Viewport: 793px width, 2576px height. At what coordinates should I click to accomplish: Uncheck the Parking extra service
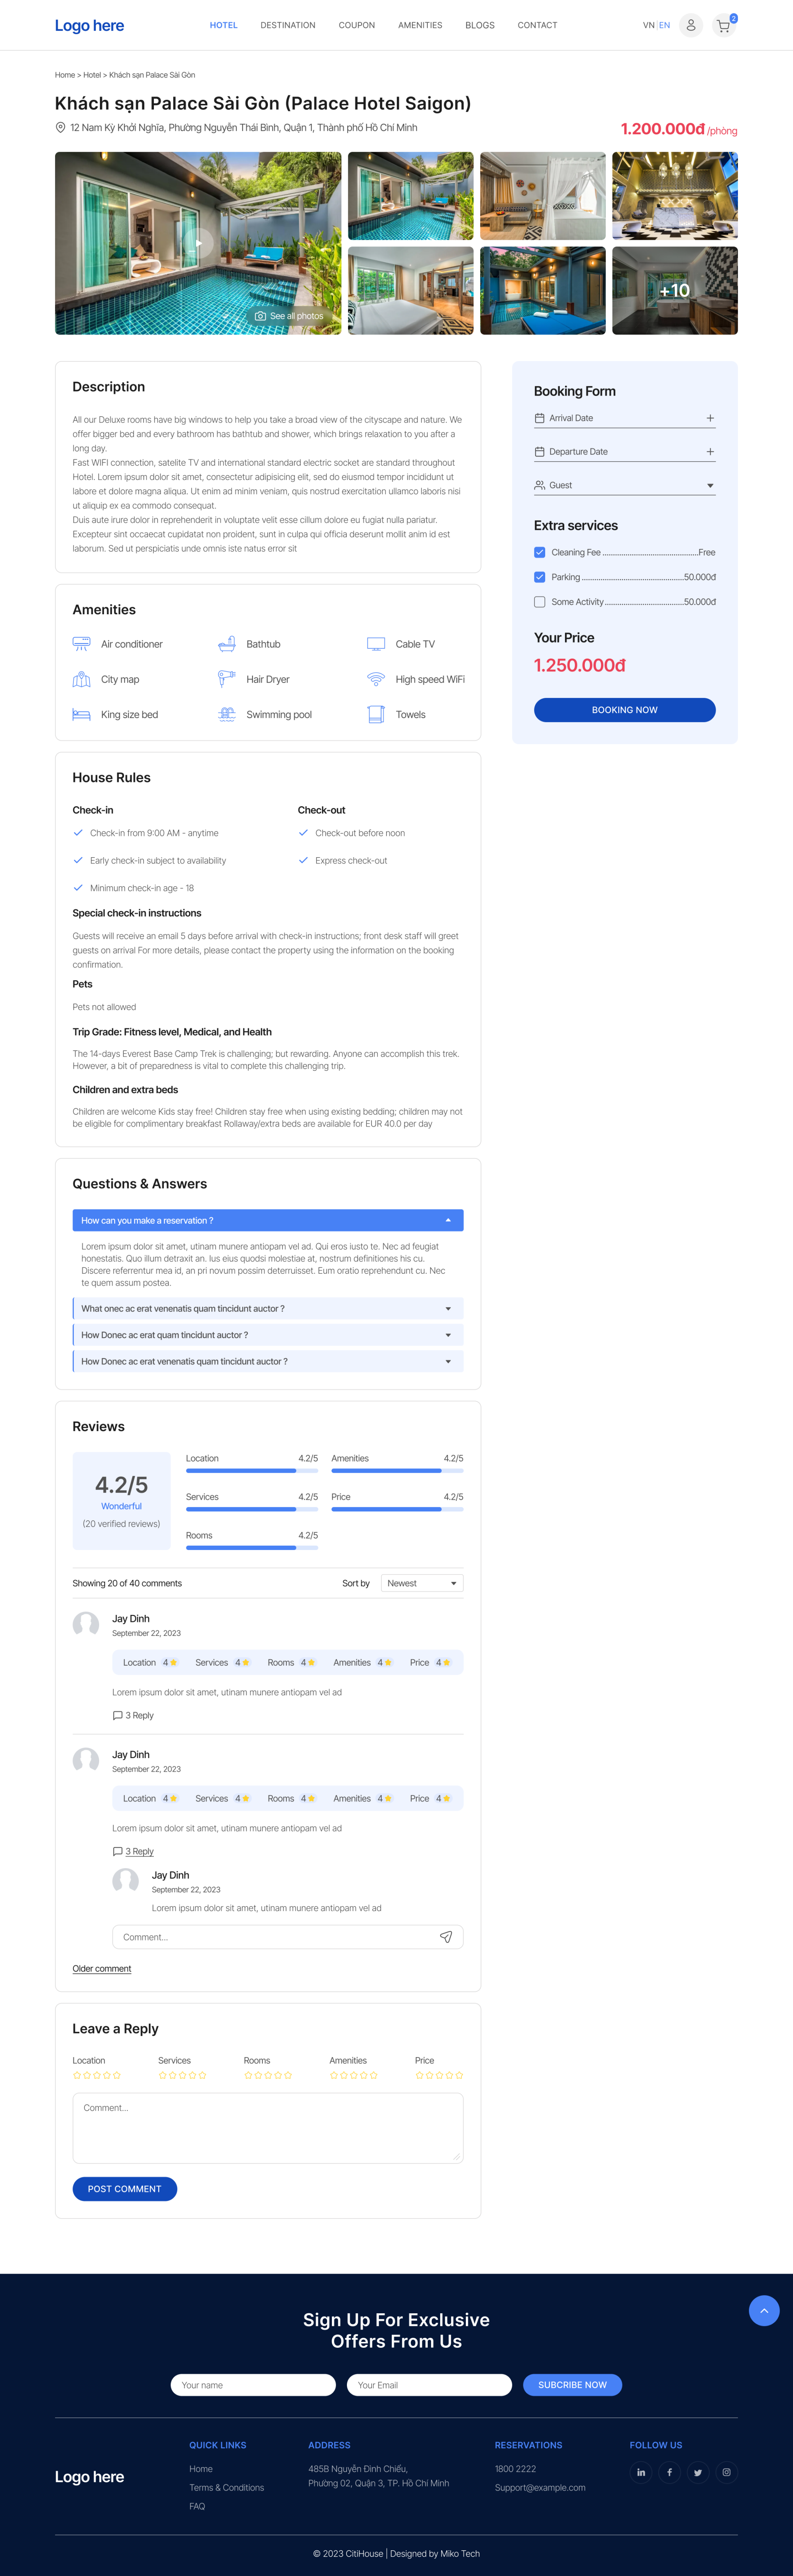540,577
